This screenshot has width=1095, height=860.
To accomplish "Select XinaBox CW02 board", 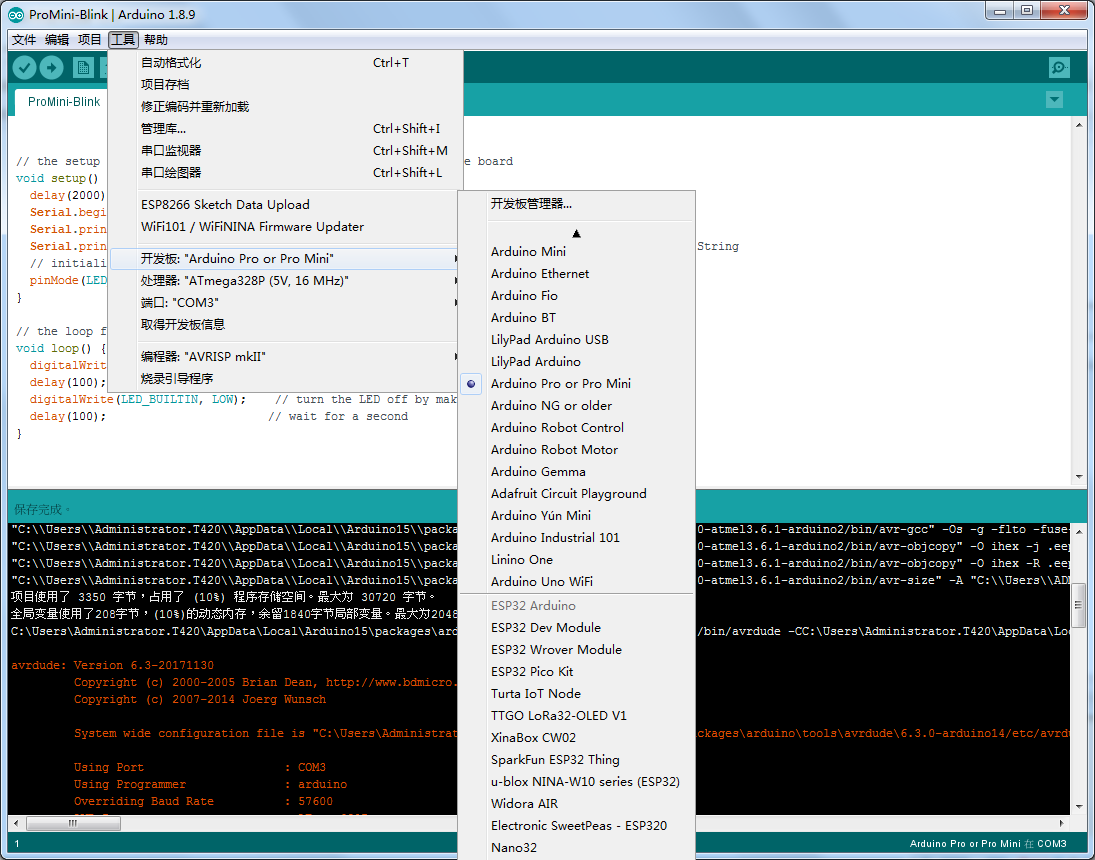I will pos(577,738).
